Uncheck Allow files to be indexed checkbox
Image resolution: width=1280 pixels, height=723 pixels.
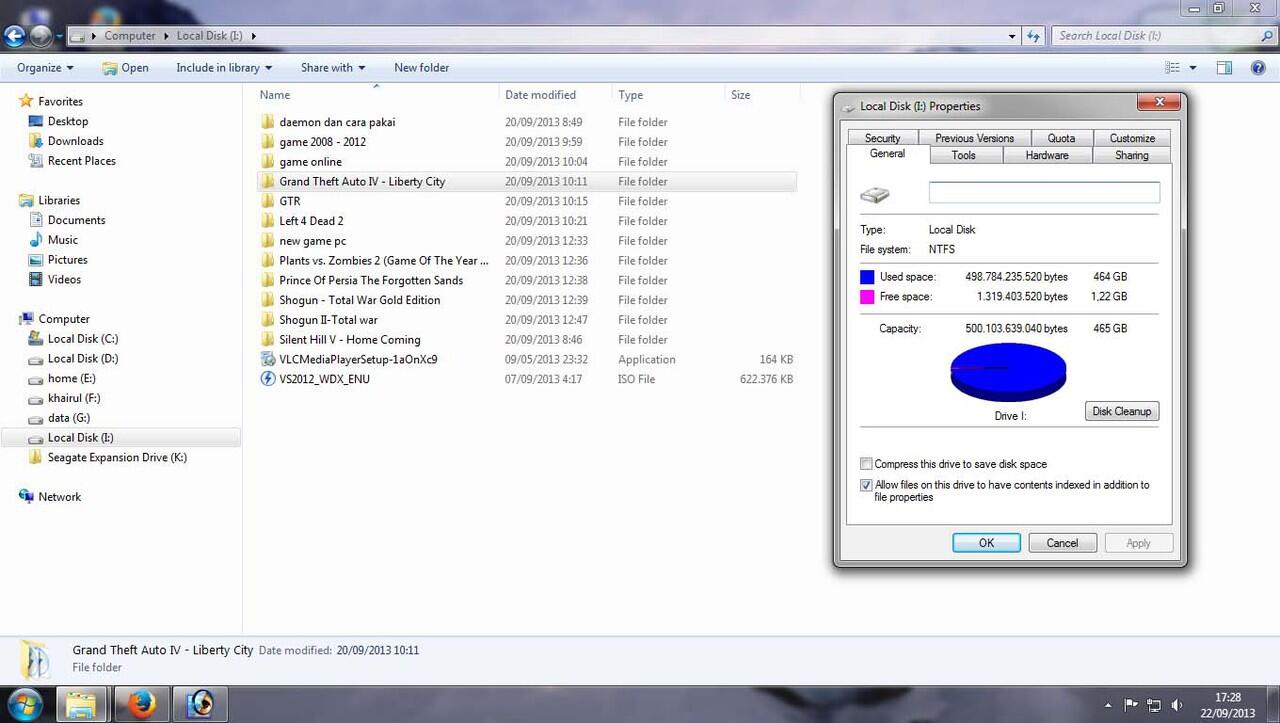[866, 485]
